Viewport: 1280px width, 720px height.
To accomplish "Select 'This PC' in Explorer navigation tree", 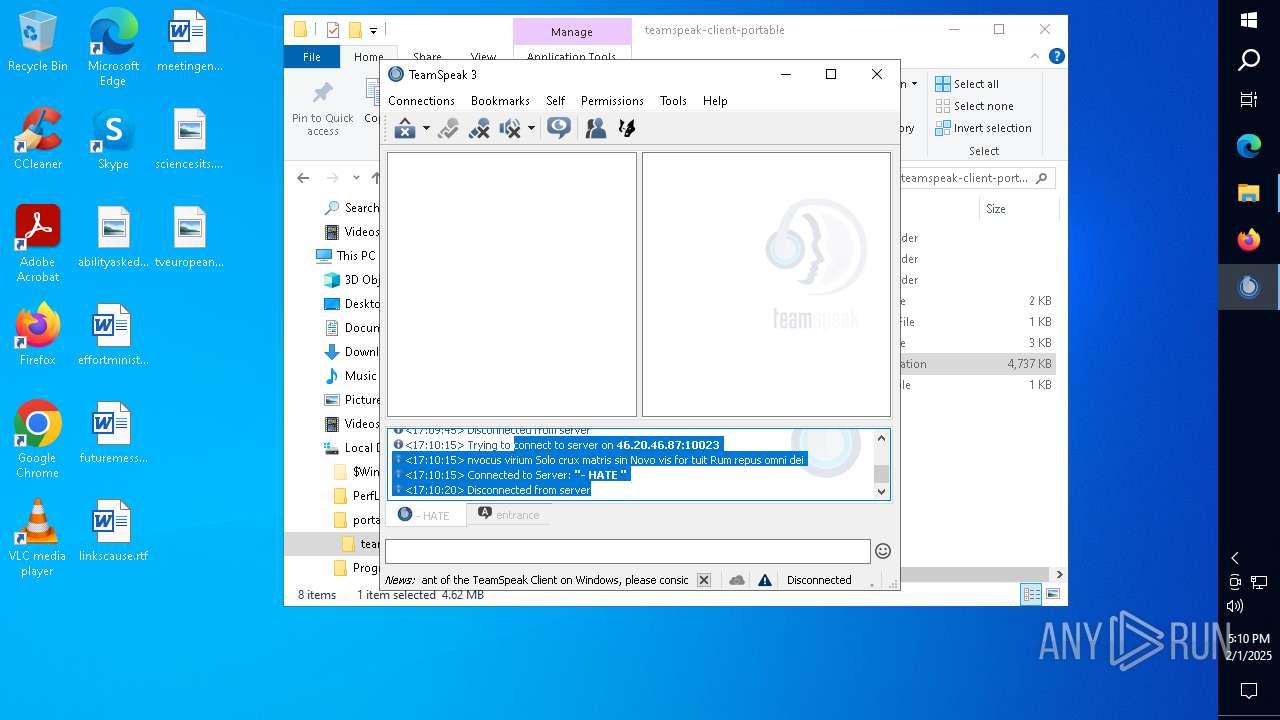I will pyautogui.click(x=346, y=255).
